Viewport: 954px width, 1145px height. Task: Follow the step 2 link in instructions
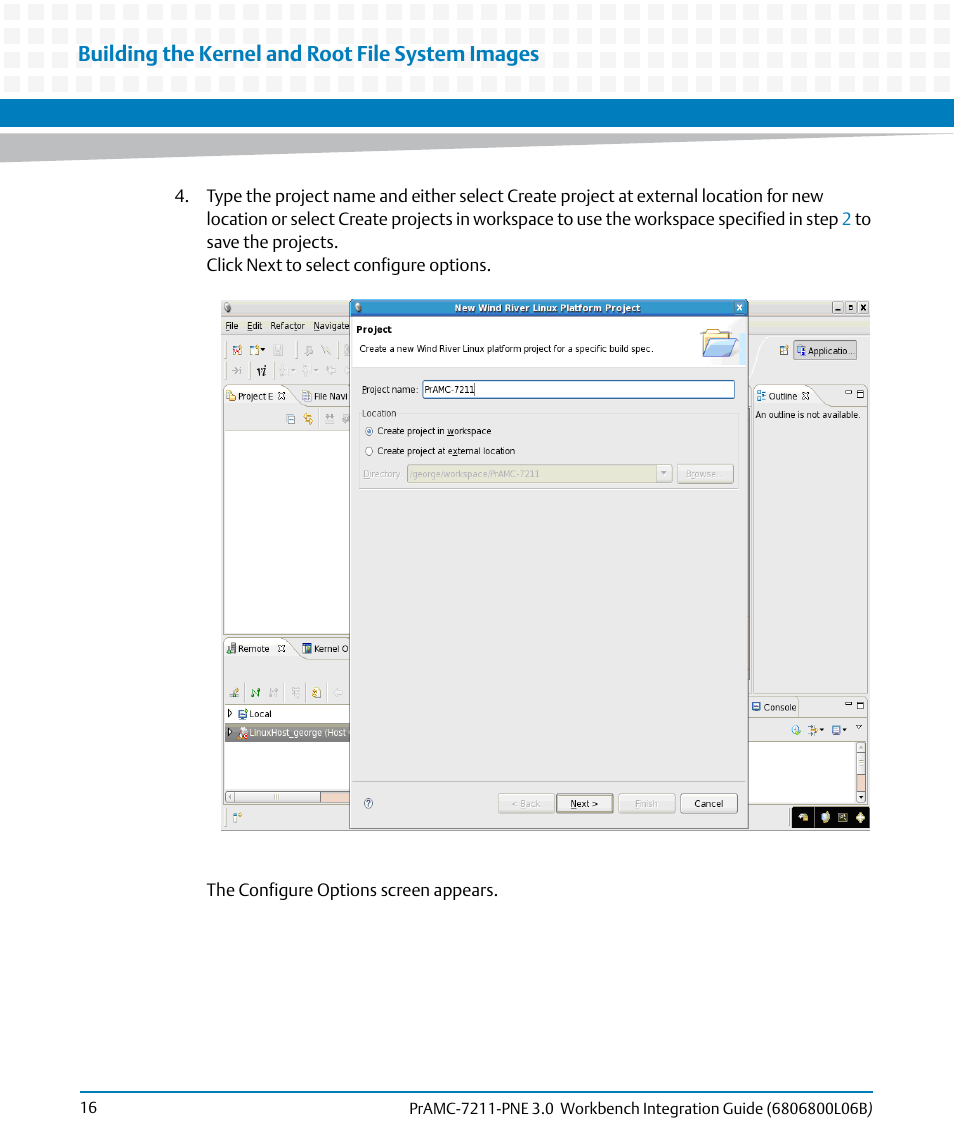point(846,219)
